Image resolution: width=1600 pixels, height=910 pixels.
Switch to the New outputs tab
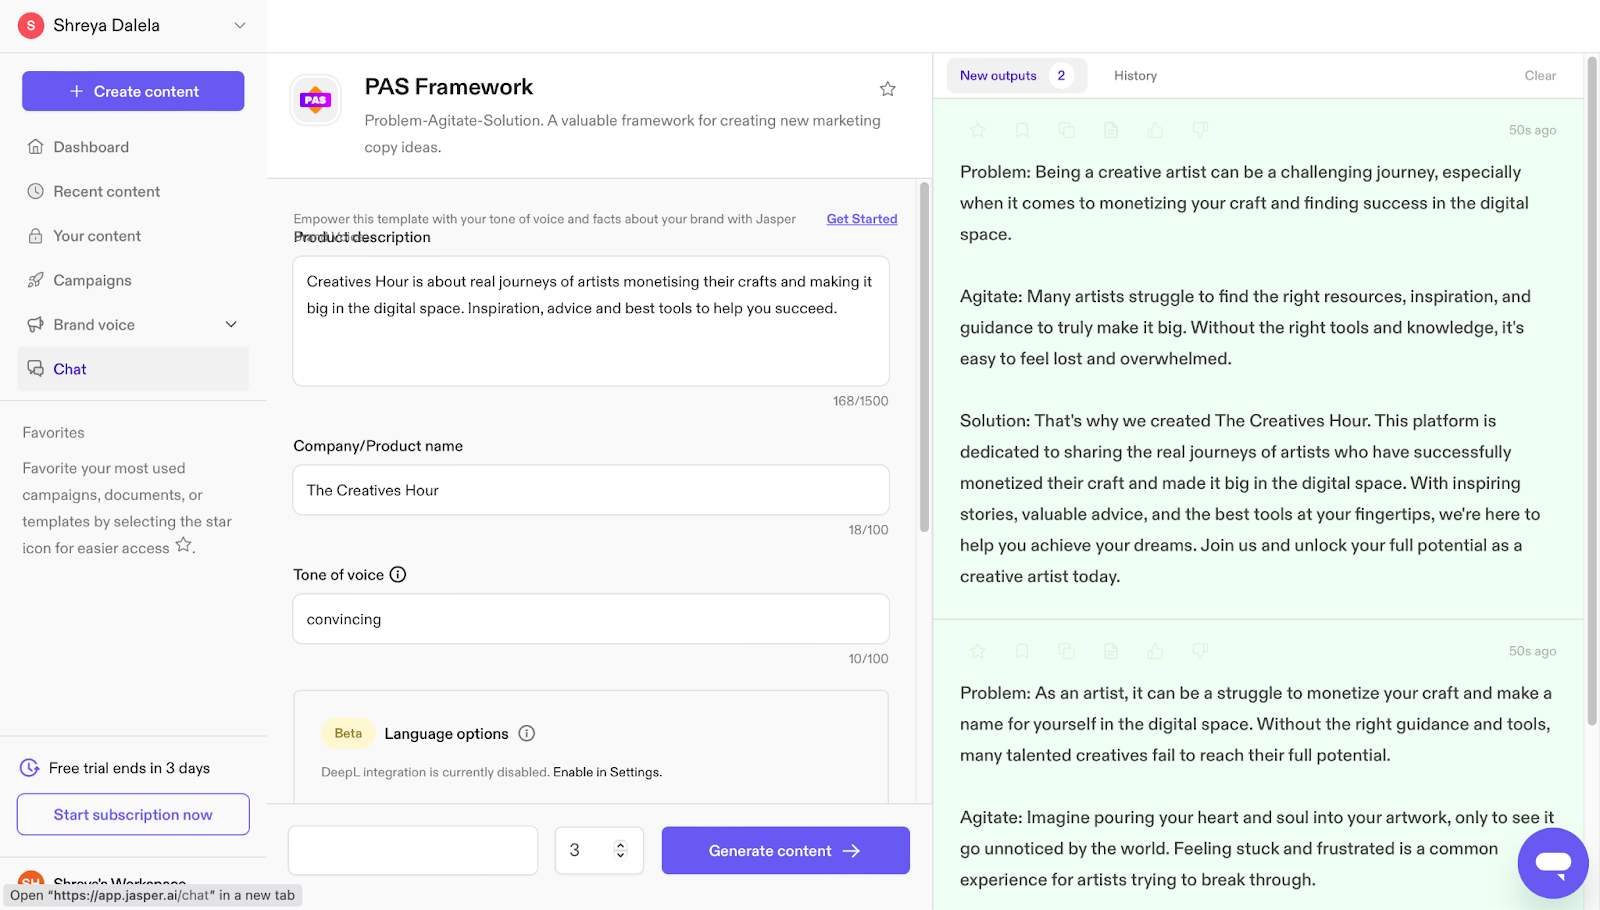click(1016, 76)
